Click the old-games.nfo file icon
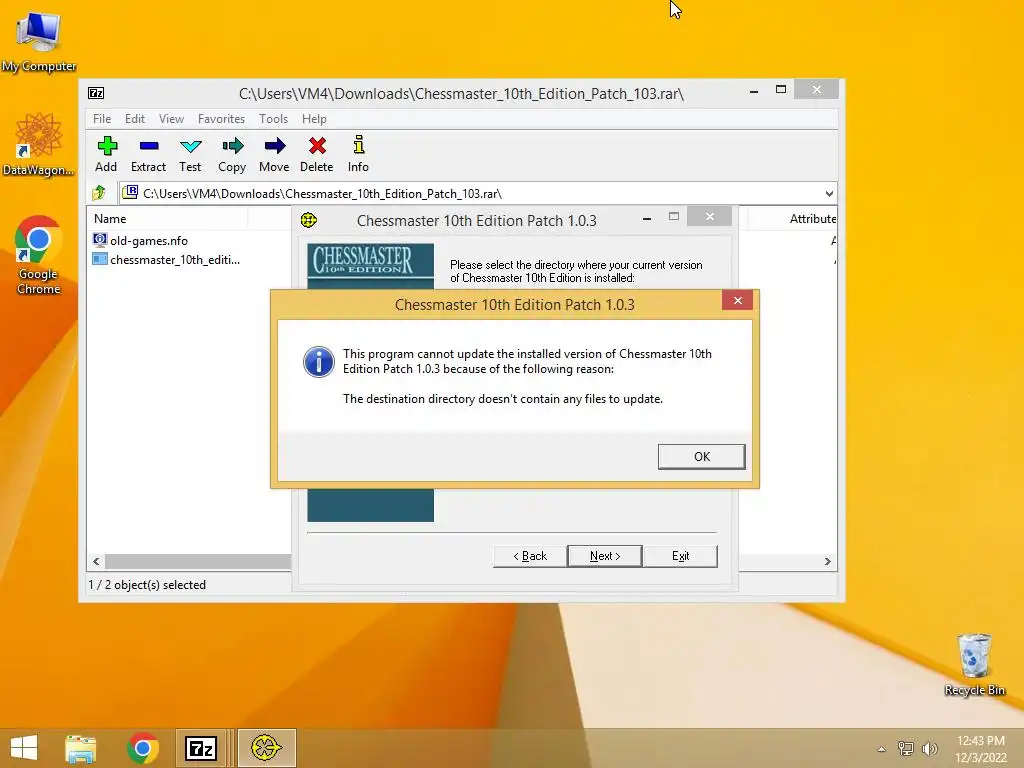This screenshot has width=1024, height=768. click(100, 240)
